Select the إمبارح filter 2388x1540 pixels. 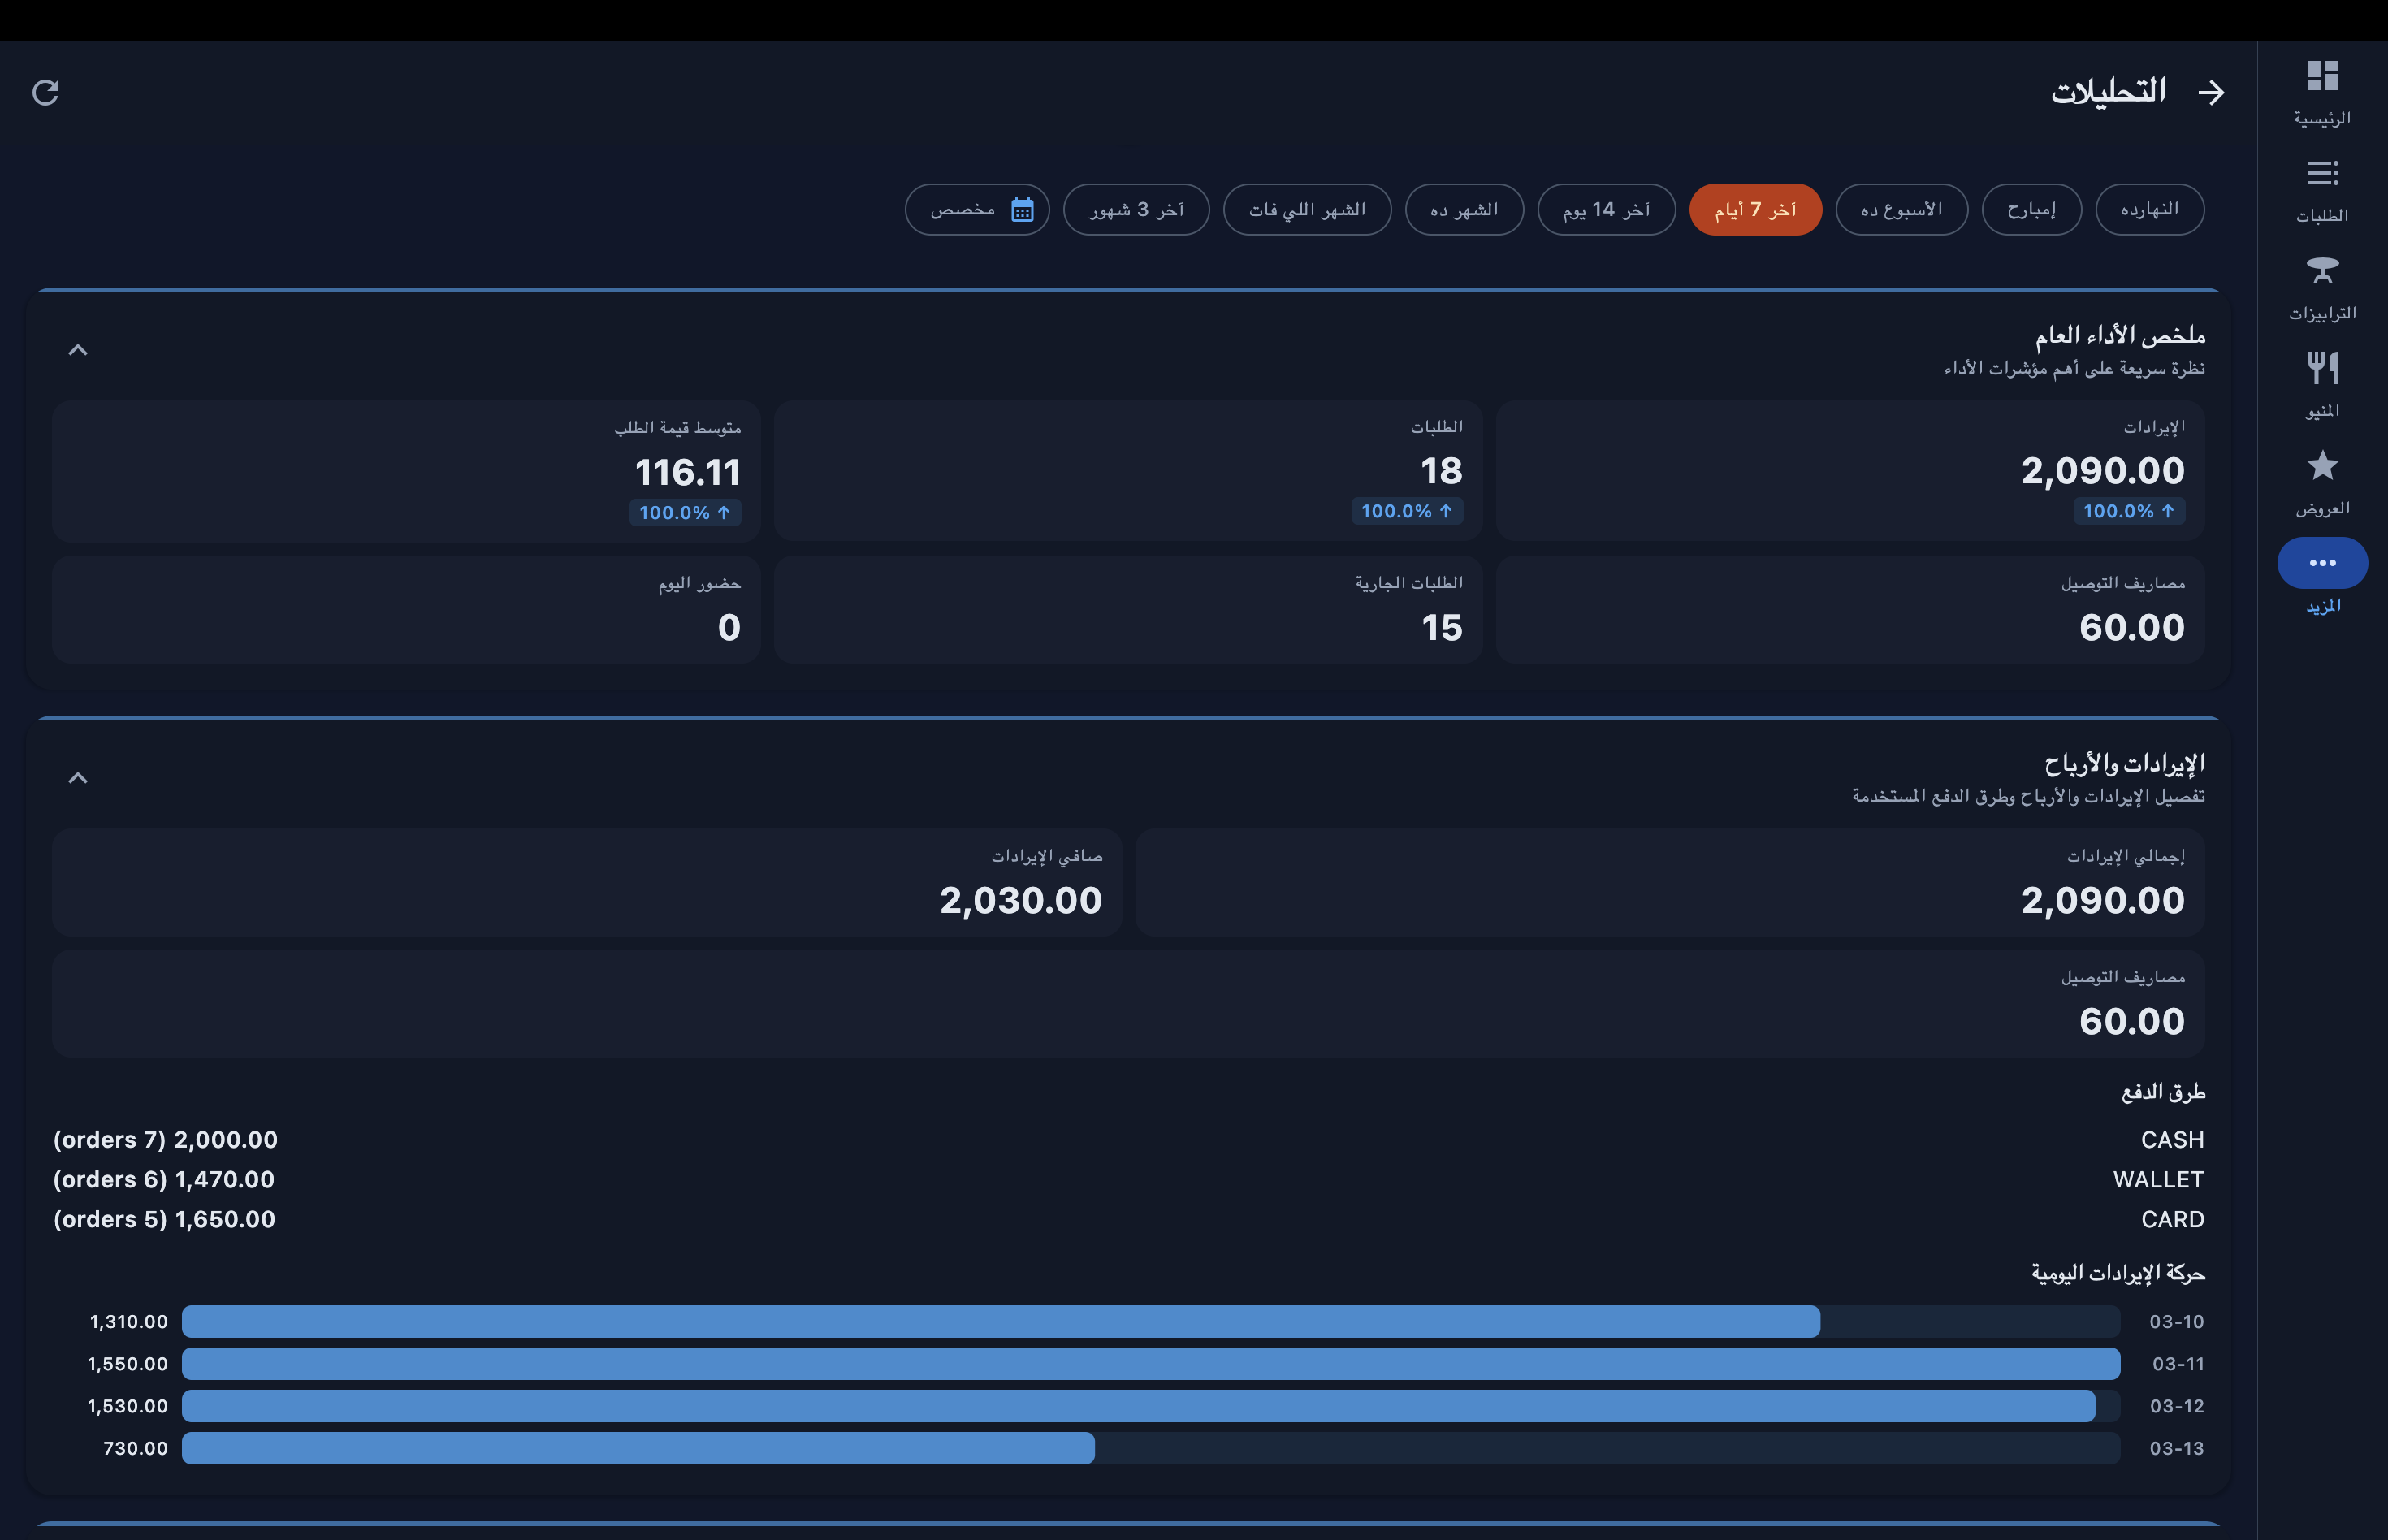click(x=2031, y=210)
